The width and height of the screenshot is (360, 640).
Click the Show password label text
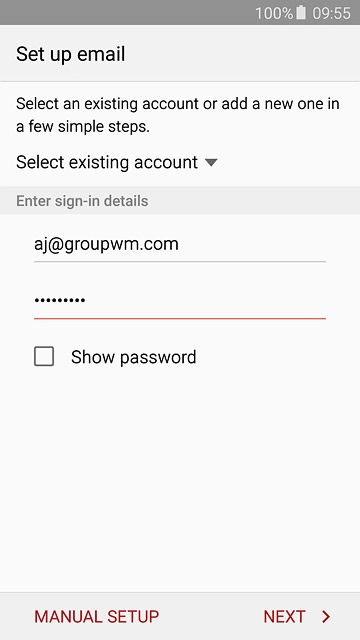click(x=133, y=357)
